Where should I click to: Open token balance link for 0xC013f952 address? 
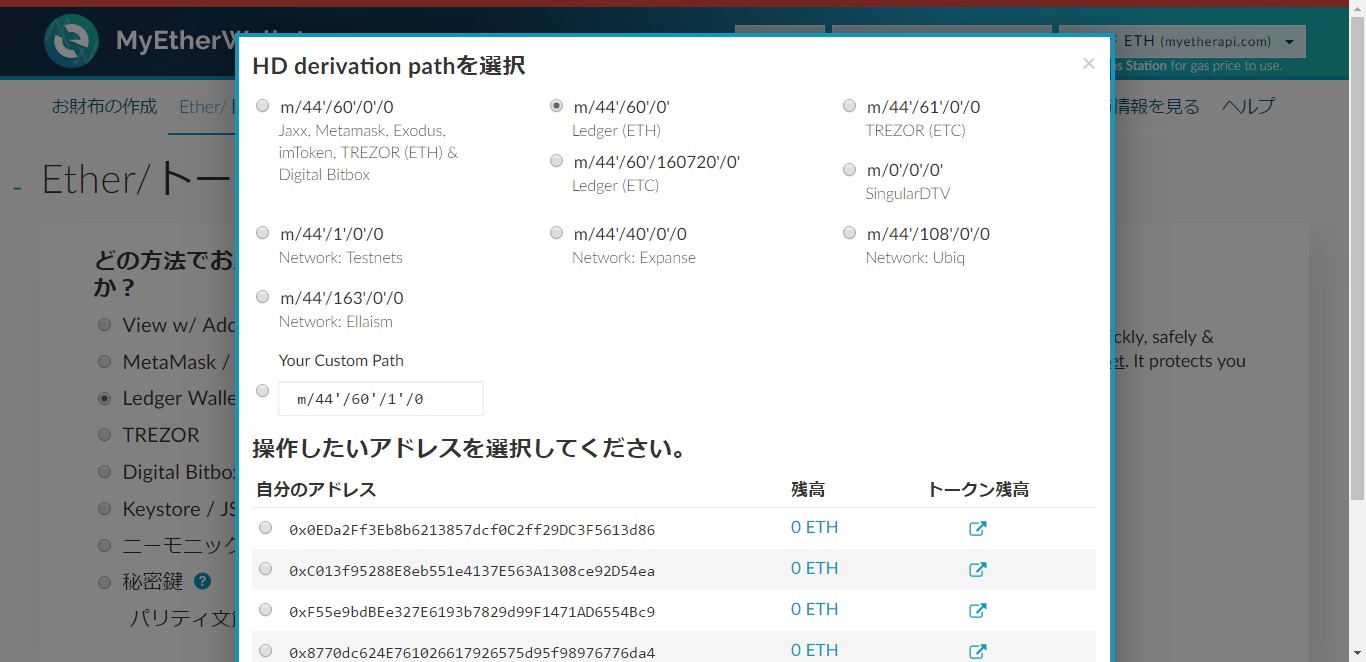[978, 570]
